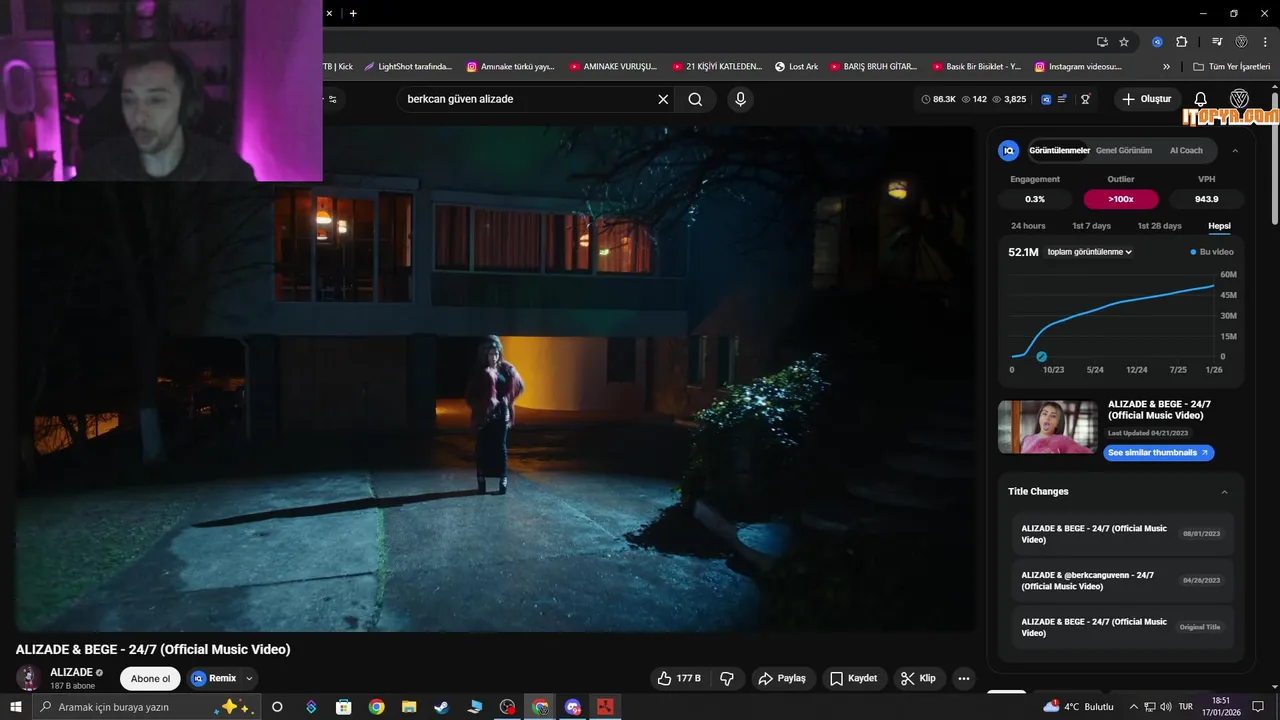
Task: Open the Chrome three-dot menu
Action: point(1265,42)
